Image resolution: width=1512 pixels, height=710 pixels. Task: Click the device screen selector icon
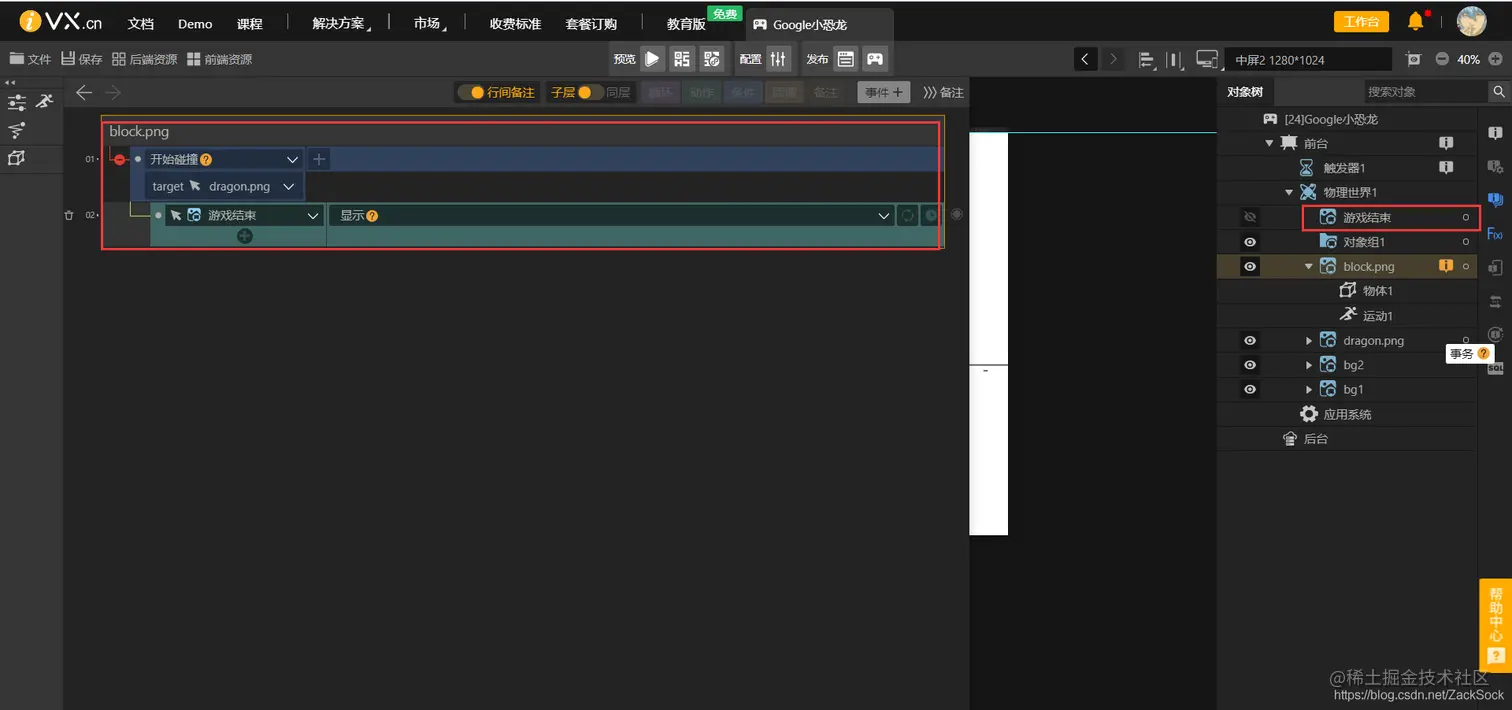point(1208,59)
